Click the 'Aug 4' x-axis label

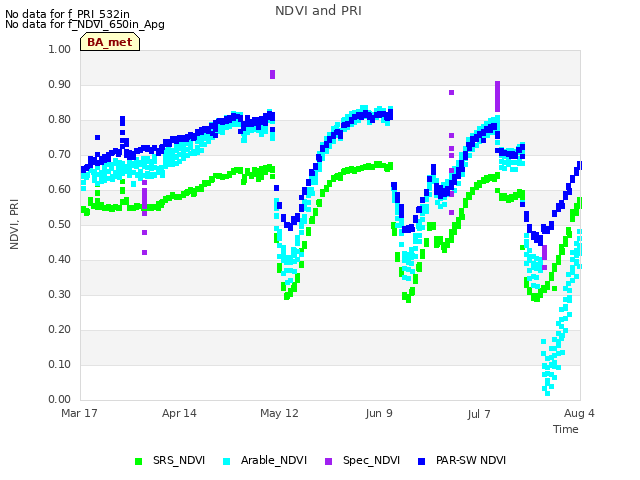tap(579, 413)
